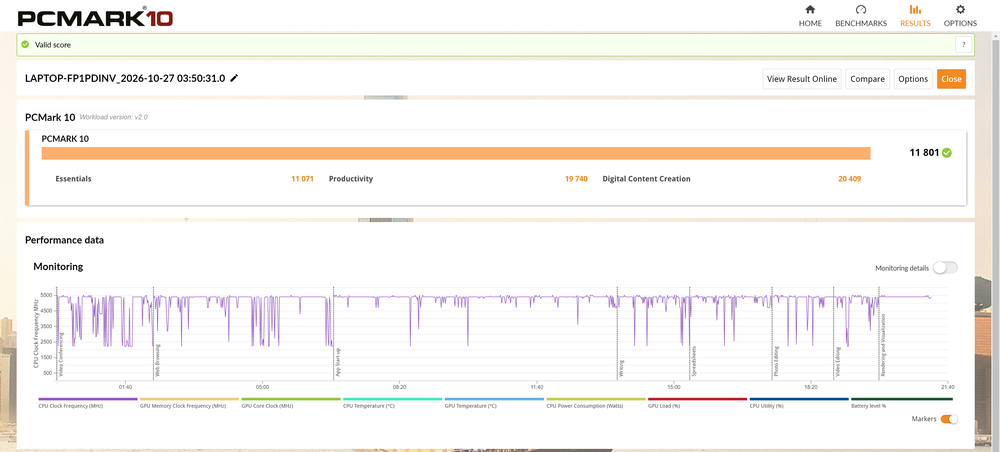Select the Results bar chart icon

tap(915, 10)
